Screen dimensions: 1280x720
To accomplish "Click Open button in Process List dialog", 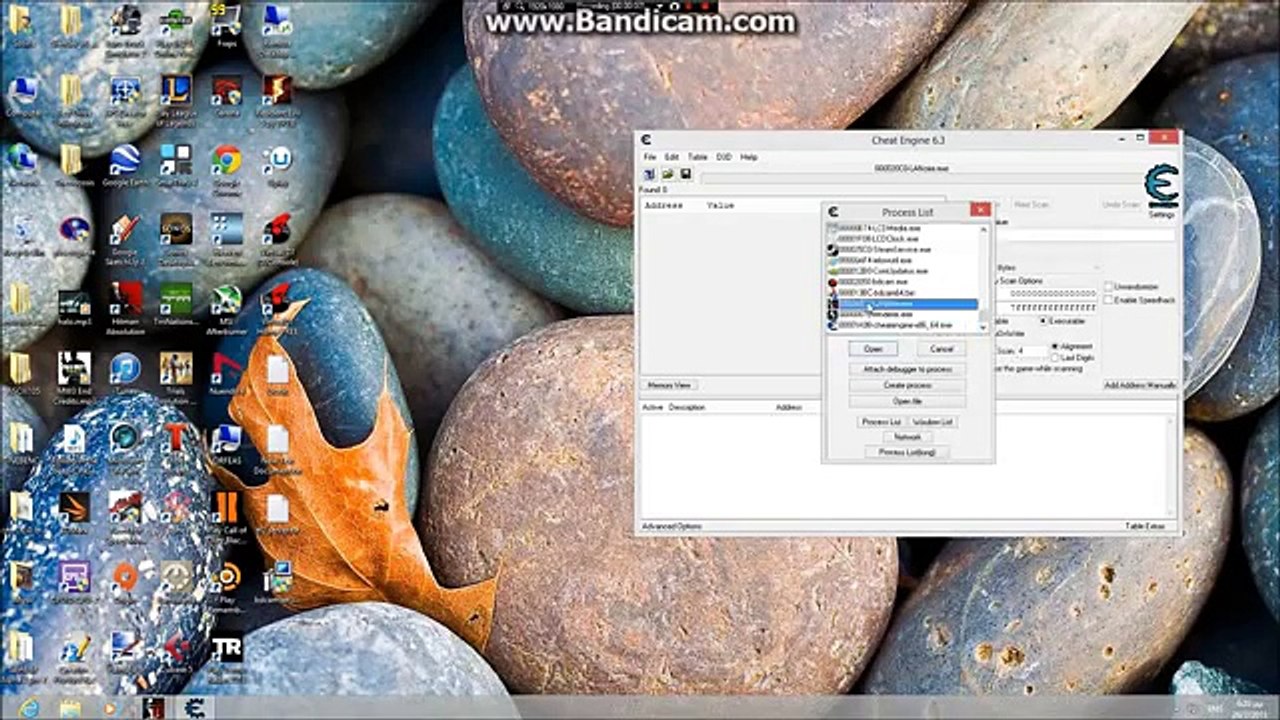I will [x=873, y=349].
